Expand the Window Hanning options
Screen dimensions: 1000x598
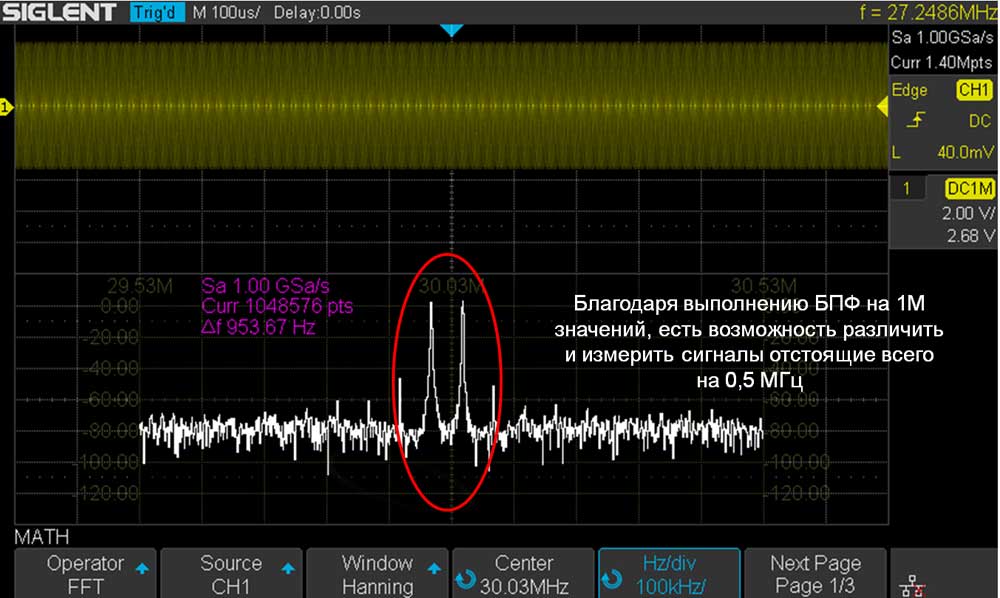click(x=377, y=574)
